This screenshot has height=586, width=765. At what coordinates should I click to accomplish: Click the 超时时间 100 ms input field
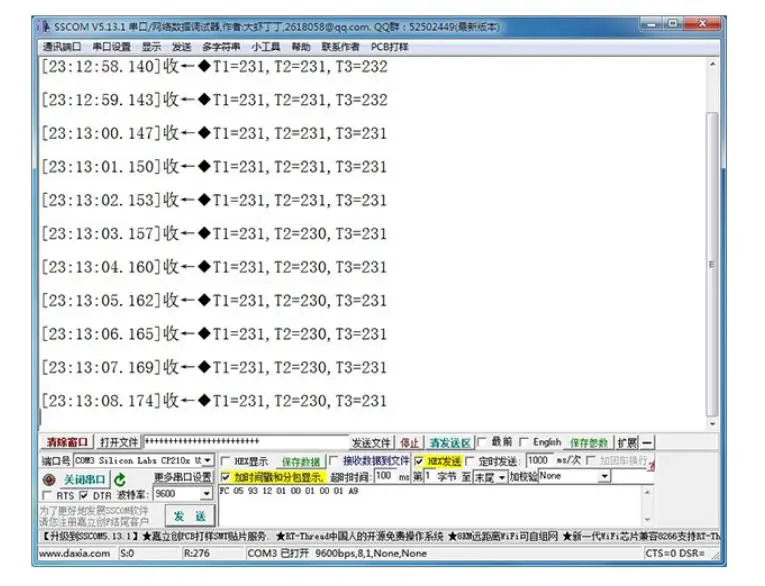pyautogui.click(x=385, y=476)
